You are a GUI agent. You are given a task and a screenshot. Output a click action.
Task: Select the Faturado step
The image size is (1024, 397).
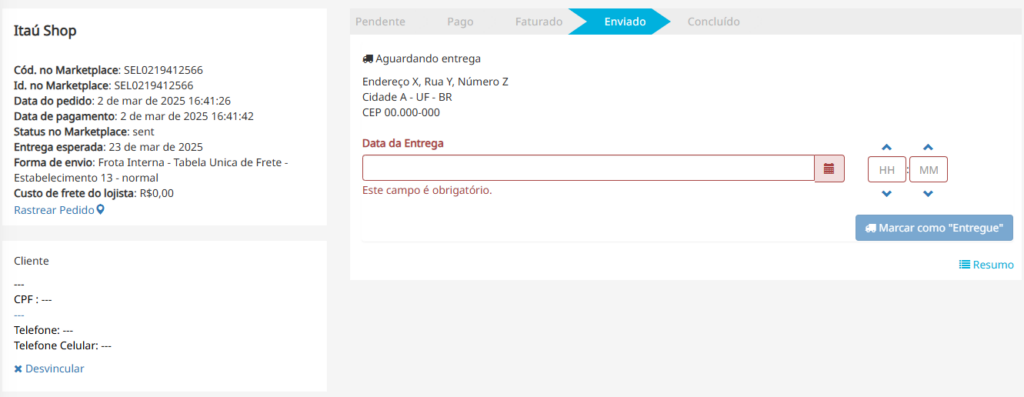click(539, 22)
